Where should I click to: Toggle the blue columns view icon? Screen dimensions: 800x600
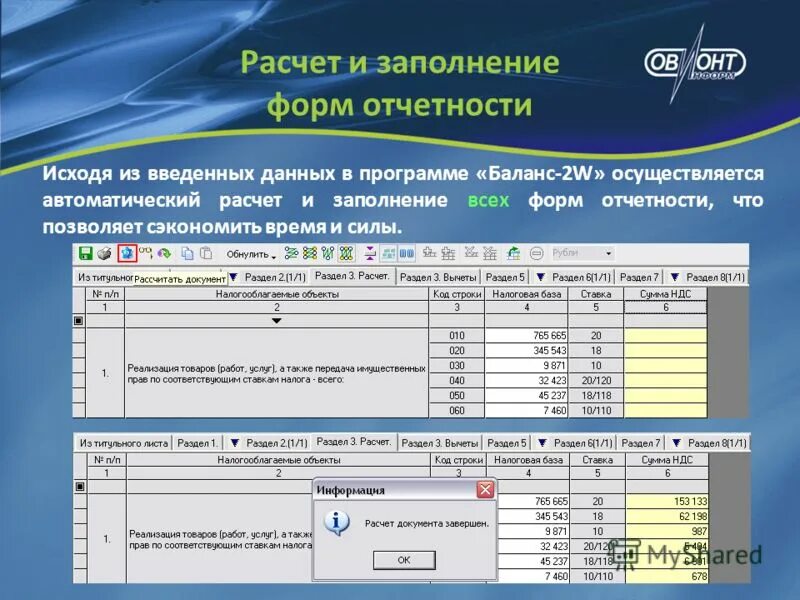click(407, 253)
